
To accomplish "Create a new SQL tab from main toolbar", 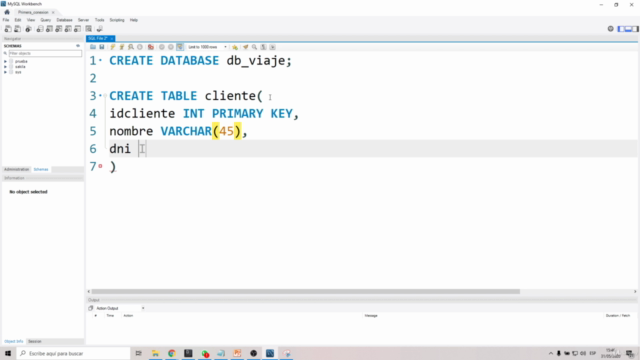I will (8, 29).
